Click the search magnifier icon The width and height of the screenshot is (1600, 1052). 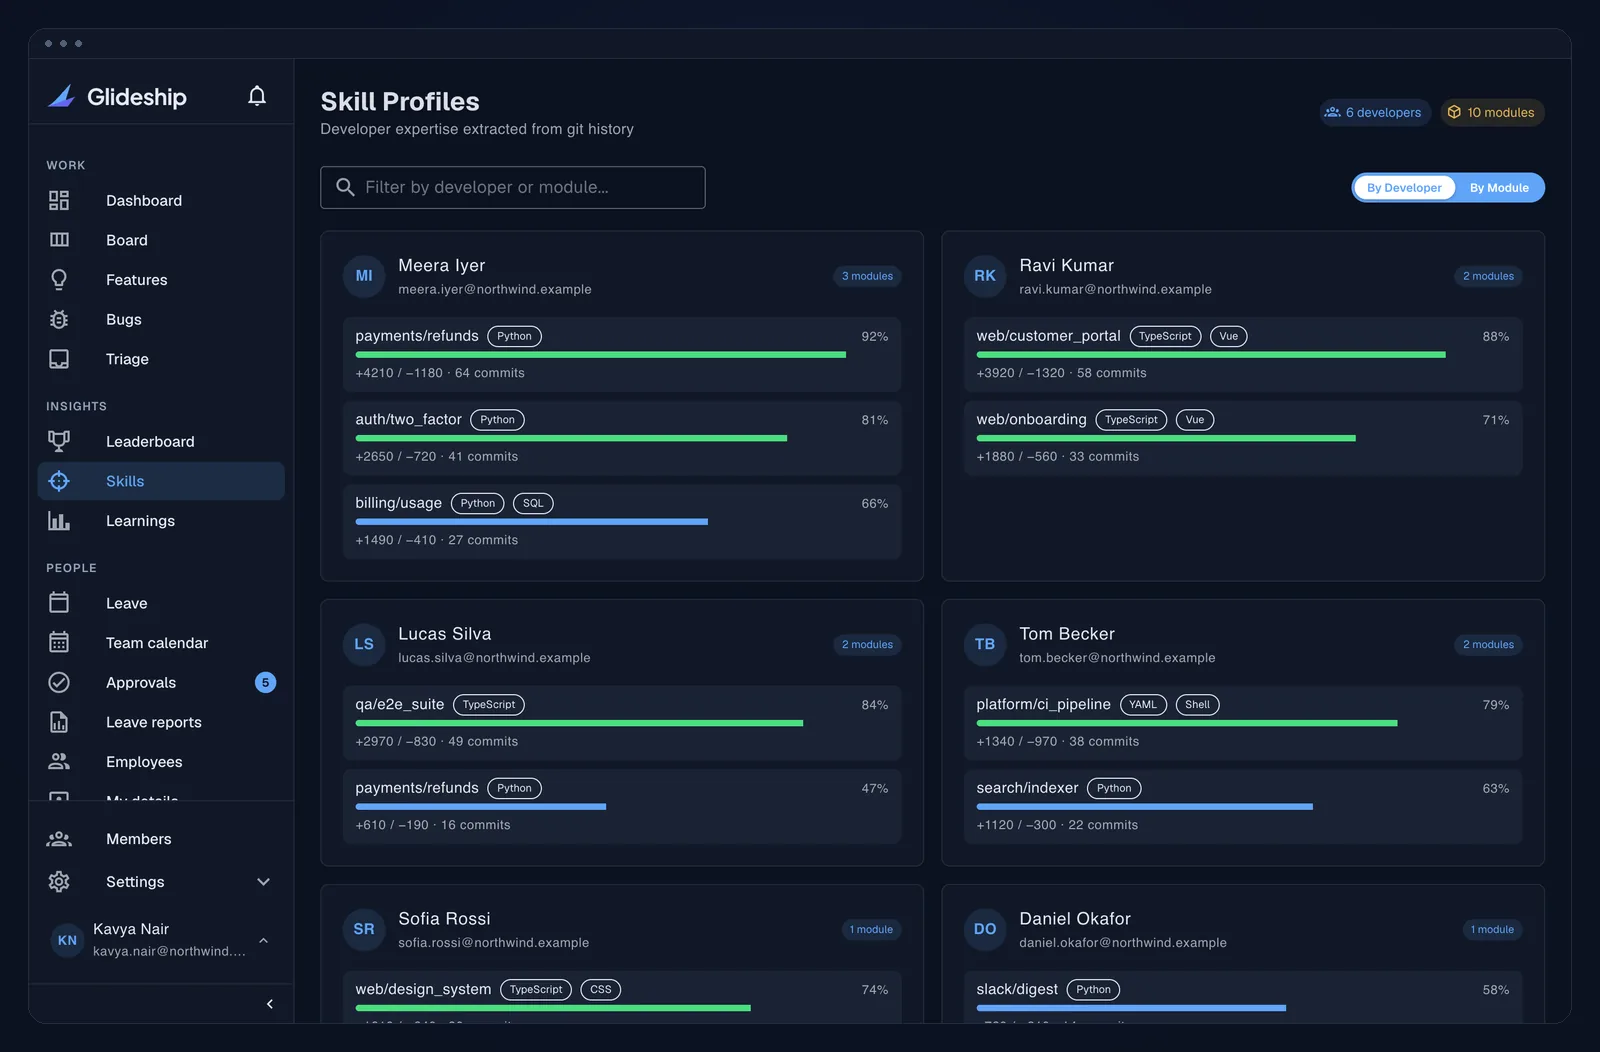click(x=345, y=187)
